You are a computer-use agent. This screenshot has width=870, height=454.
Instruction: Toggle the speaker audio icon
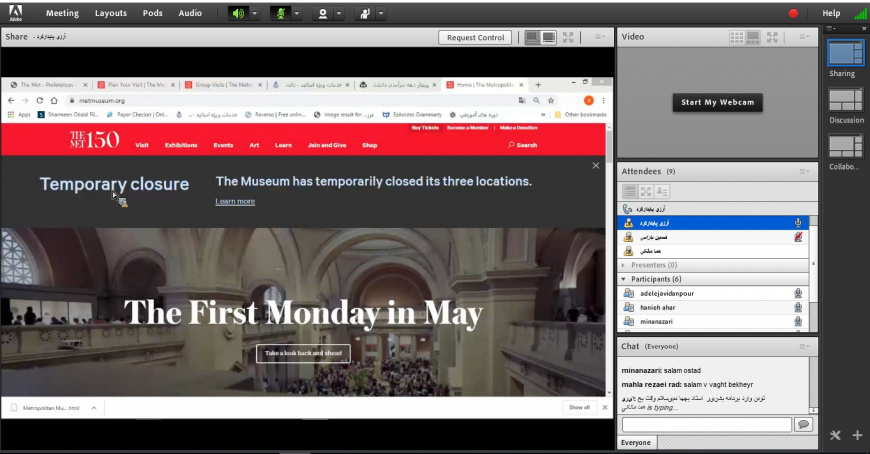point(237,13)
